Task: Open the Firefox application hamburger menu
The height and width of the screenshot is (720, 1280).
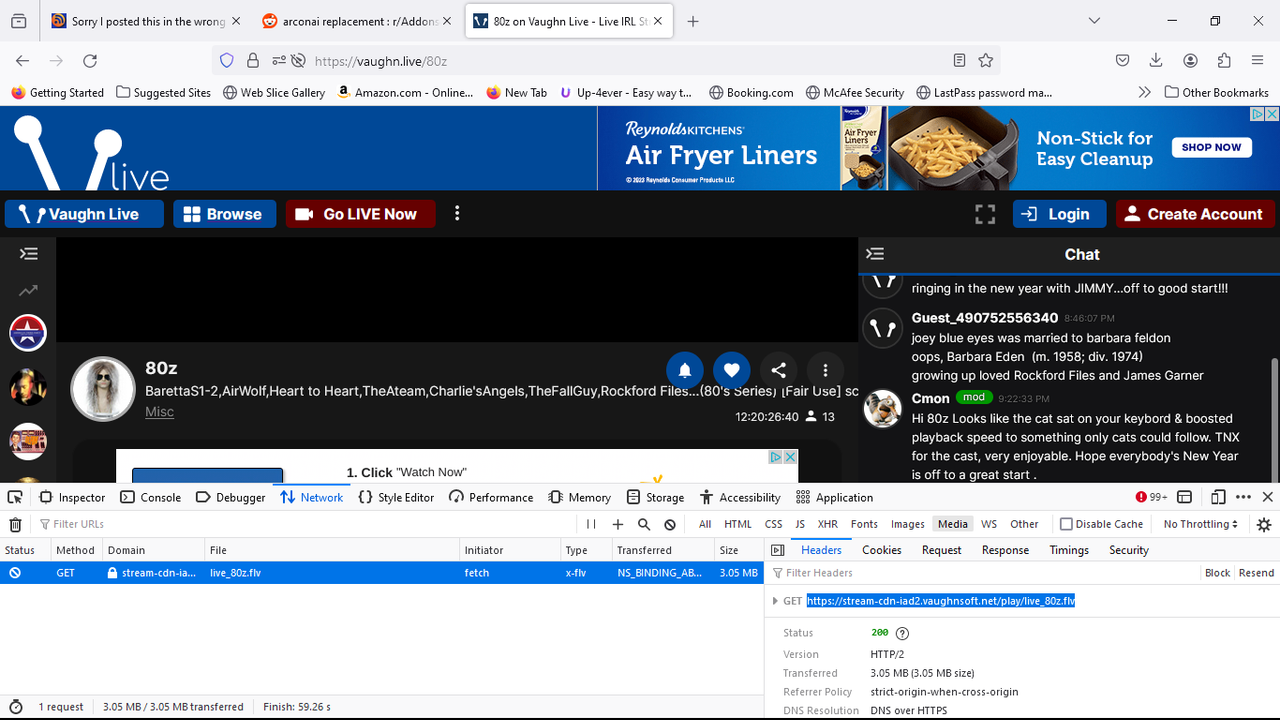Action: [x=1258, y=61]
